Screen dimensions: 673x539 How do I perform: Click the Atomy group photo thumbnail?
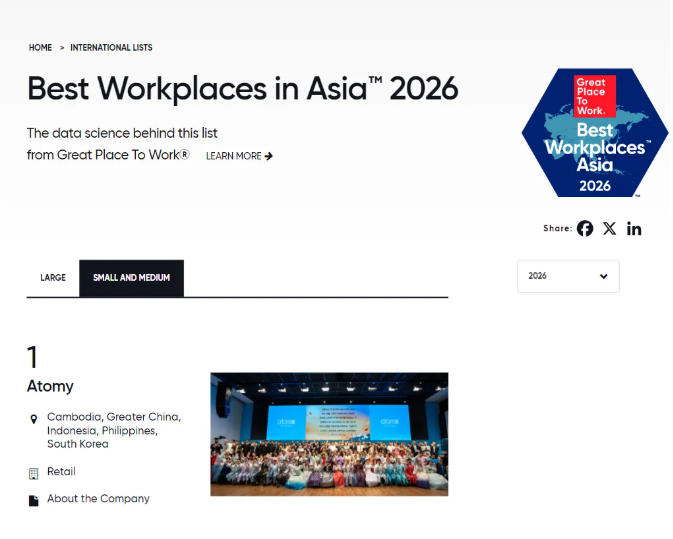pyautogui.click(x=329, y=434)
